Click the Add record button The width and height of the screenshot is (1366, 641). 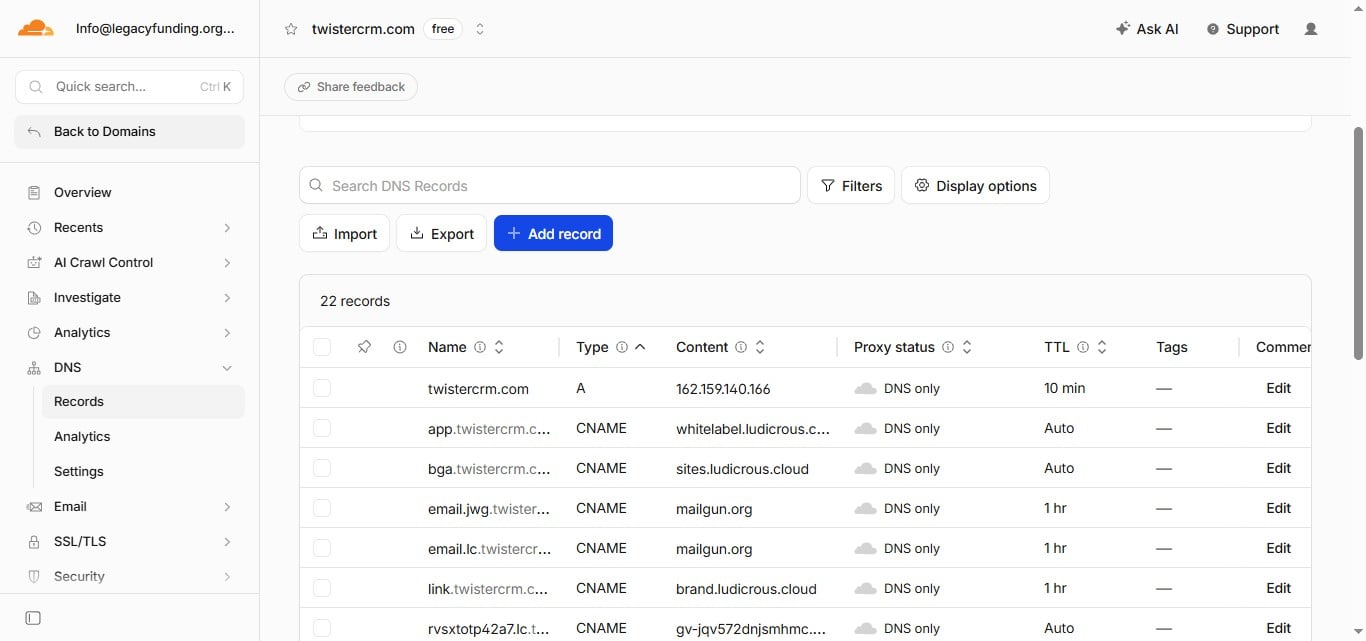coord(553,233)
